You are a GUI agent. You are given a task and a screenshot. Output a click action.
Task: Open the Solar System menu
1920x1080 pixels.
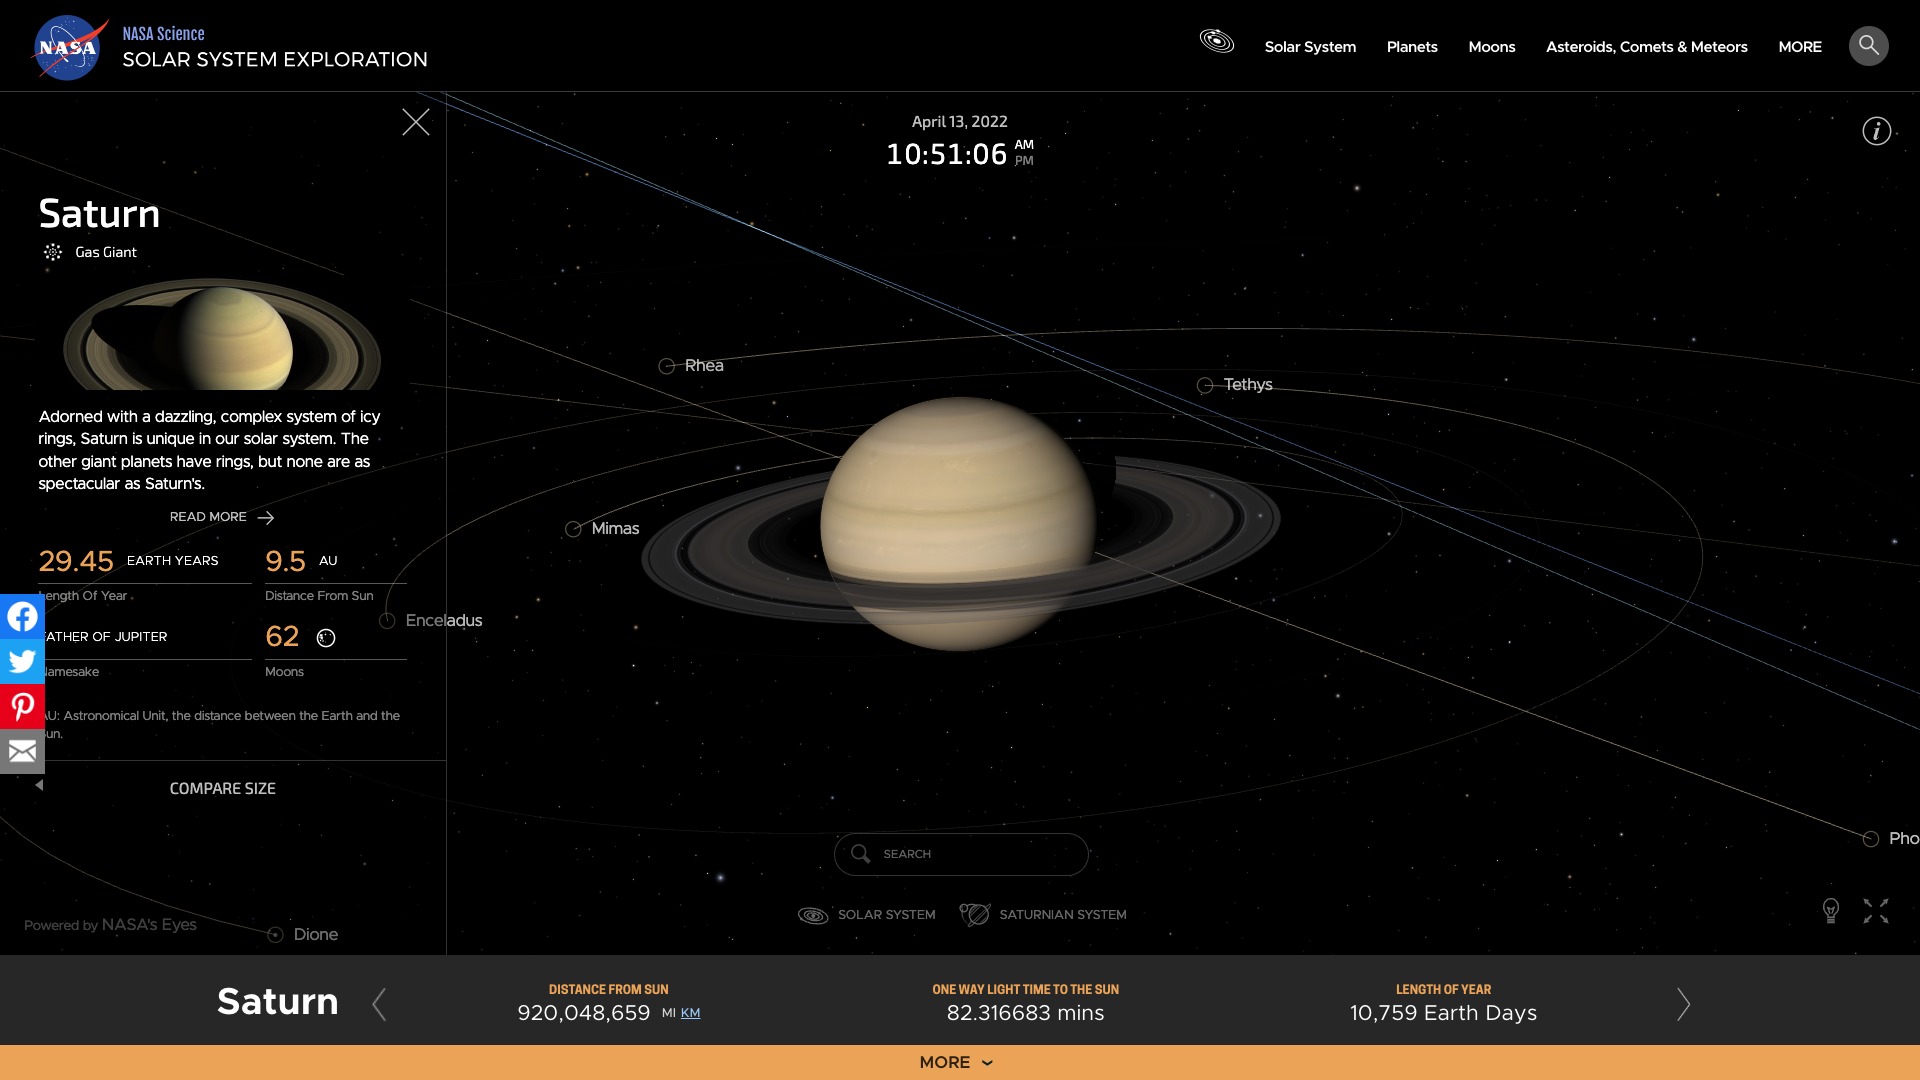[1310, 47]
